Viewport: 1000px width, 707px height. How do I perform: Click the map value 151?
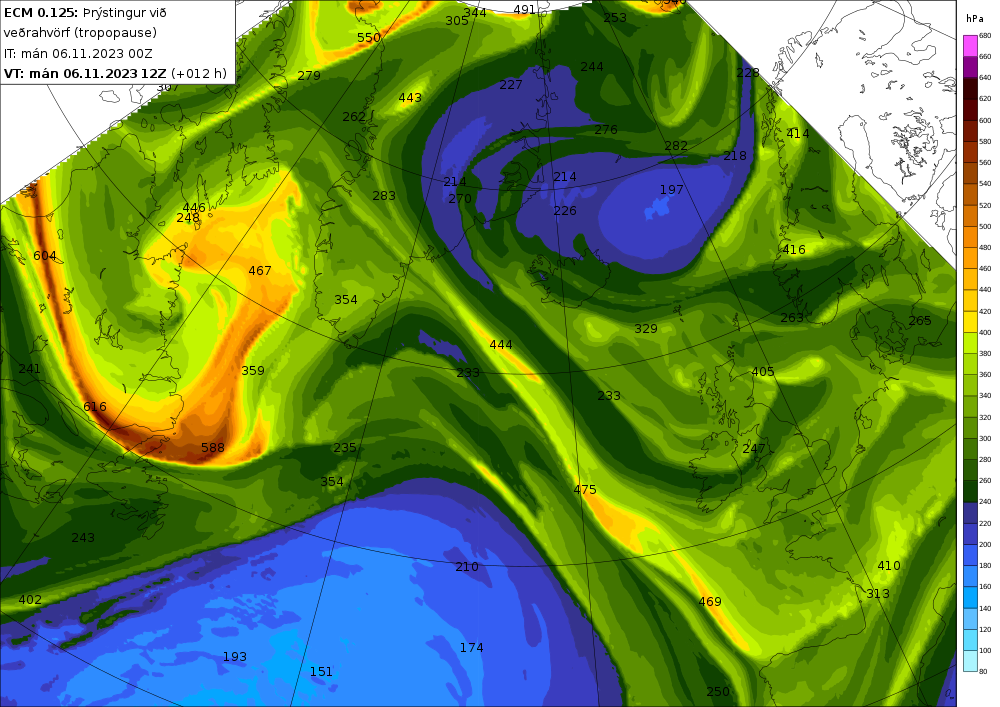click(321, 672)
